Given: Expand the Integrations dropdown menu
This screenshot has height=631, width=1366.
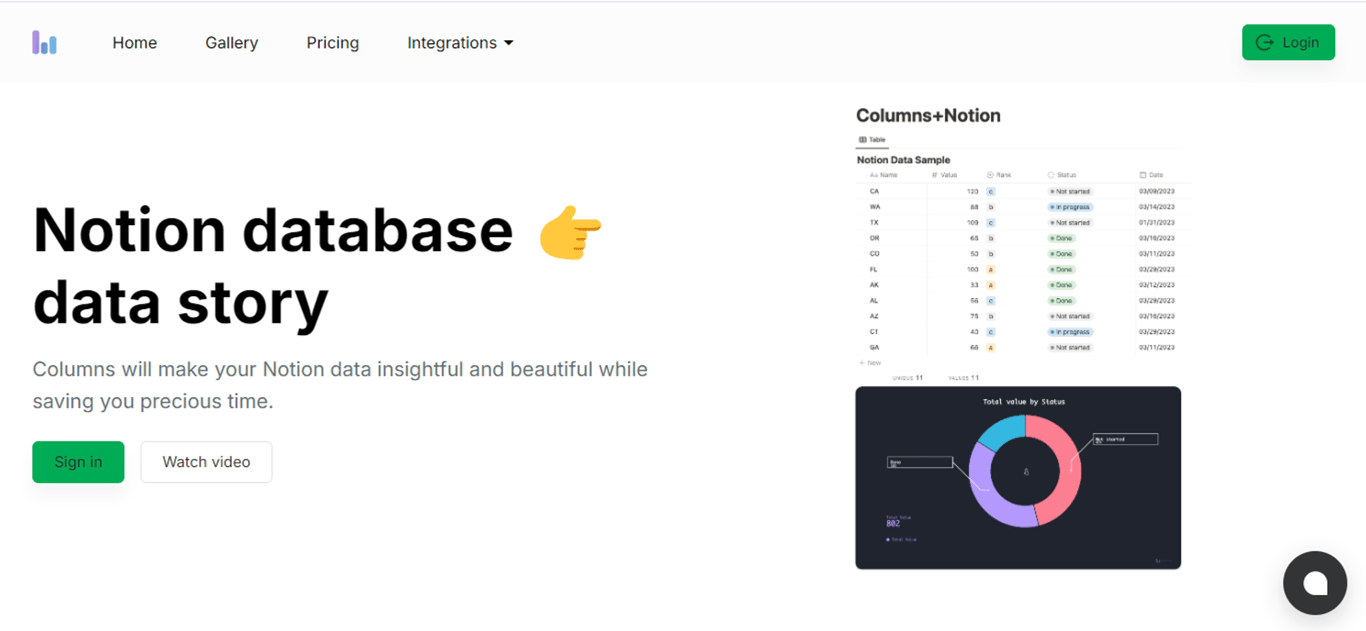Looking at the screenshot, I should (x=460, y=43).
